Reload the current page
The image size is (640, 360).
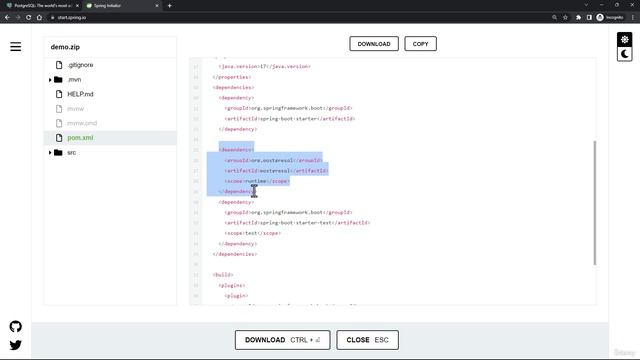tap(29, 18)
